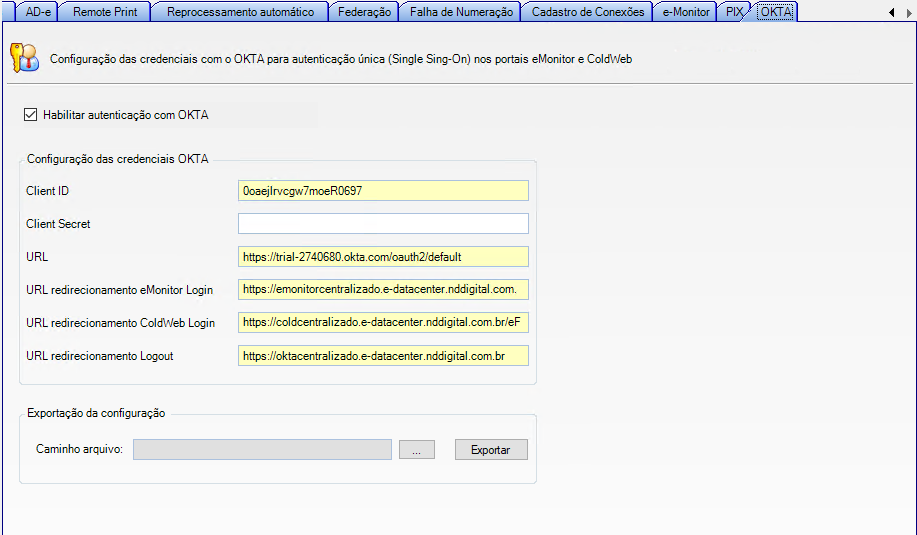Viewport: 917px width, 535px height.
Task: Switch to the e-Monitor tab
Action: pos(686,12)
